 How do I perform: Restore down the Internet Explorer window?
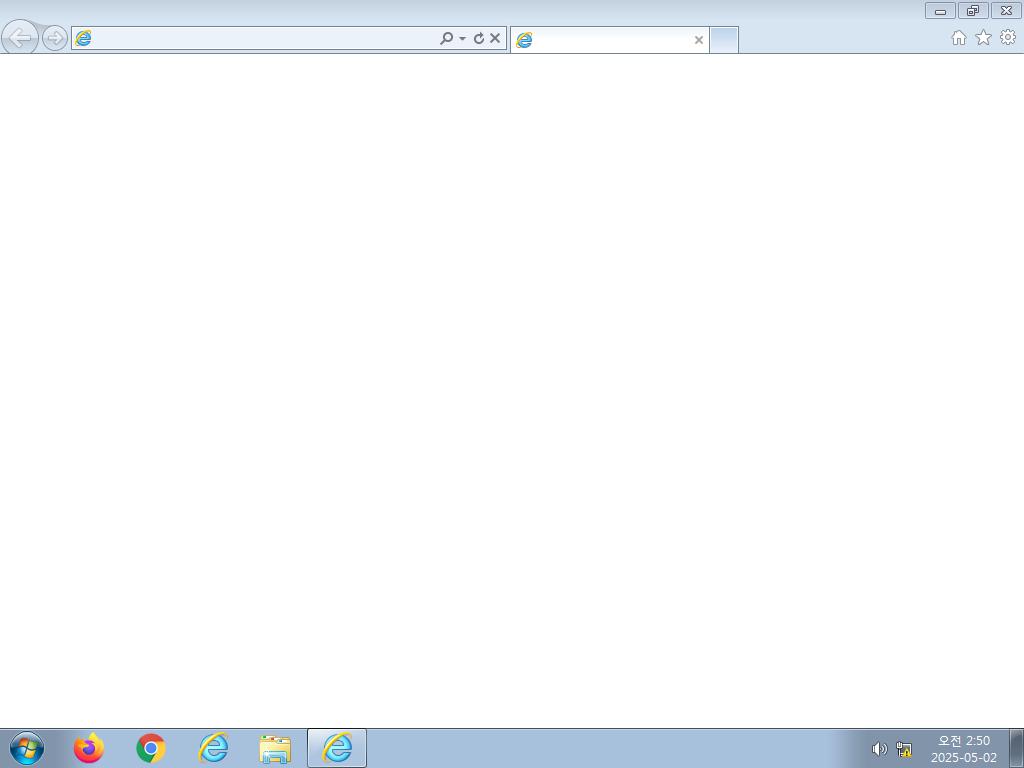973,10
